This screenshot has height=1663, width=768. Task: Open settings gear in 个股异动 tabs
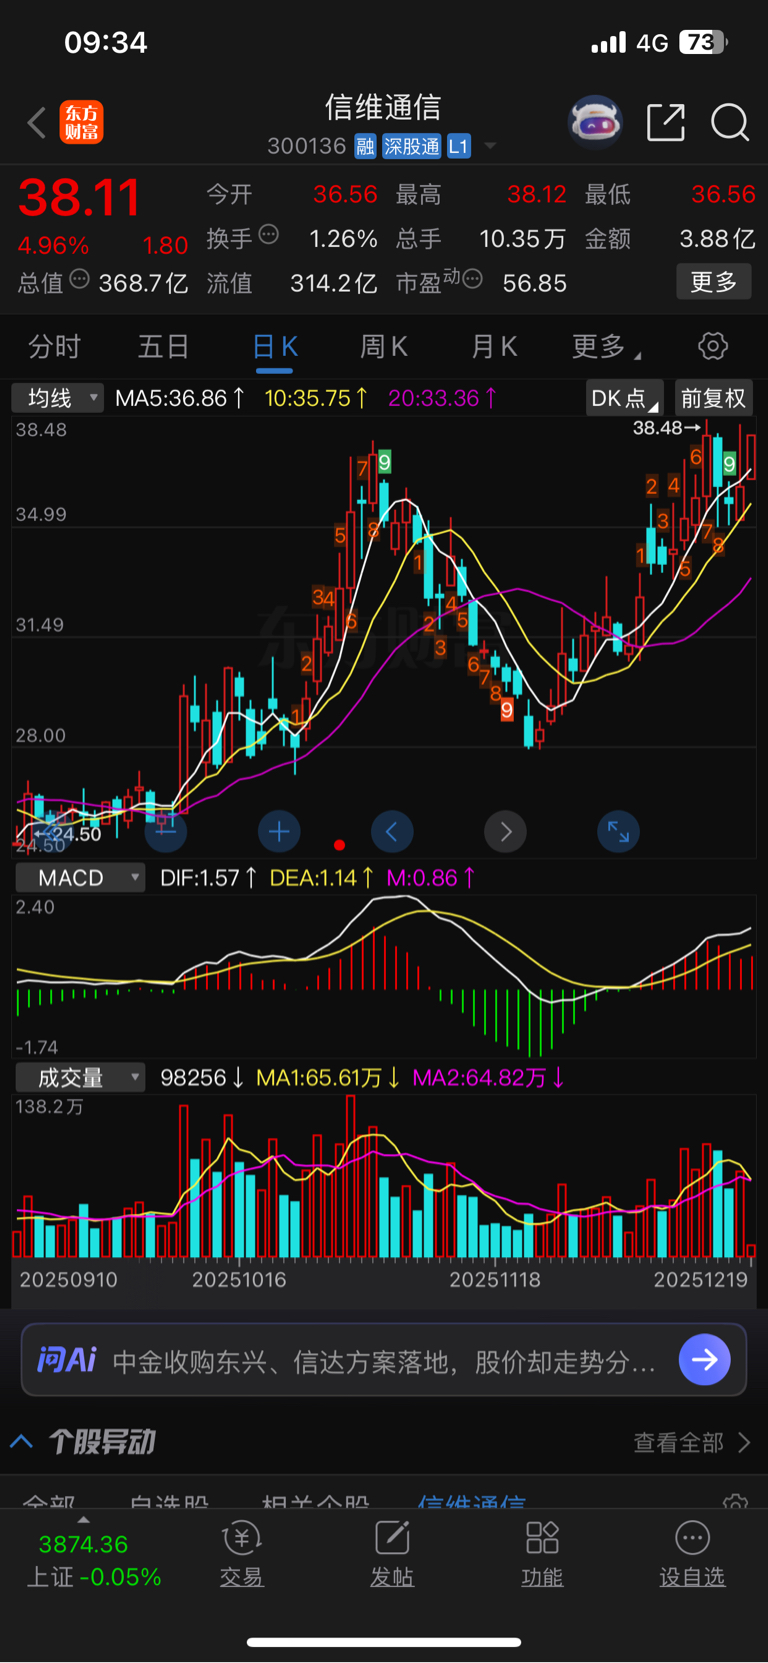(x=736, y=1503)
